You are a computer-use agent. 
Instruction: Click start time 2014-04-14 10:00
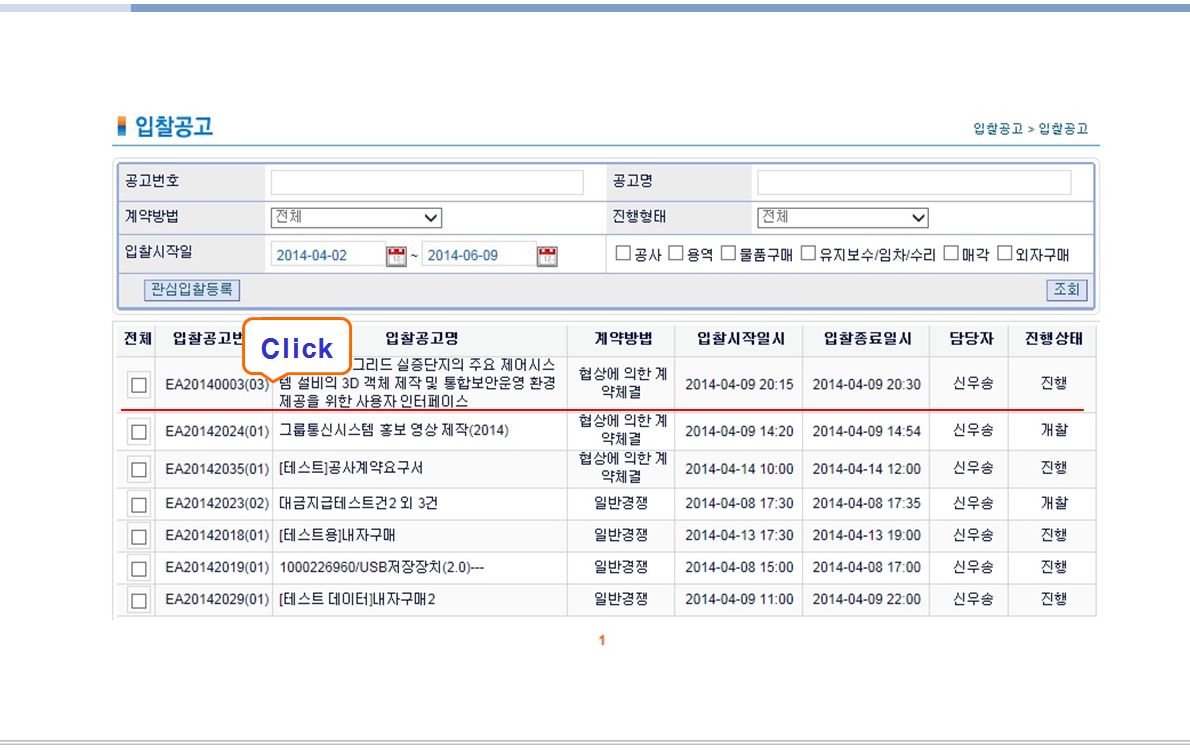pyautogui.click(x=739, y=469)
